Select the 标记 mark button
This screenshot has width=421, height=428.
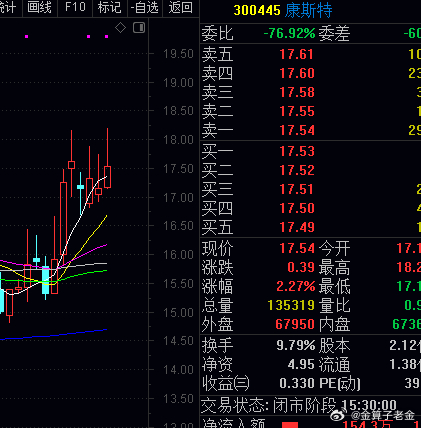point(110,7)
